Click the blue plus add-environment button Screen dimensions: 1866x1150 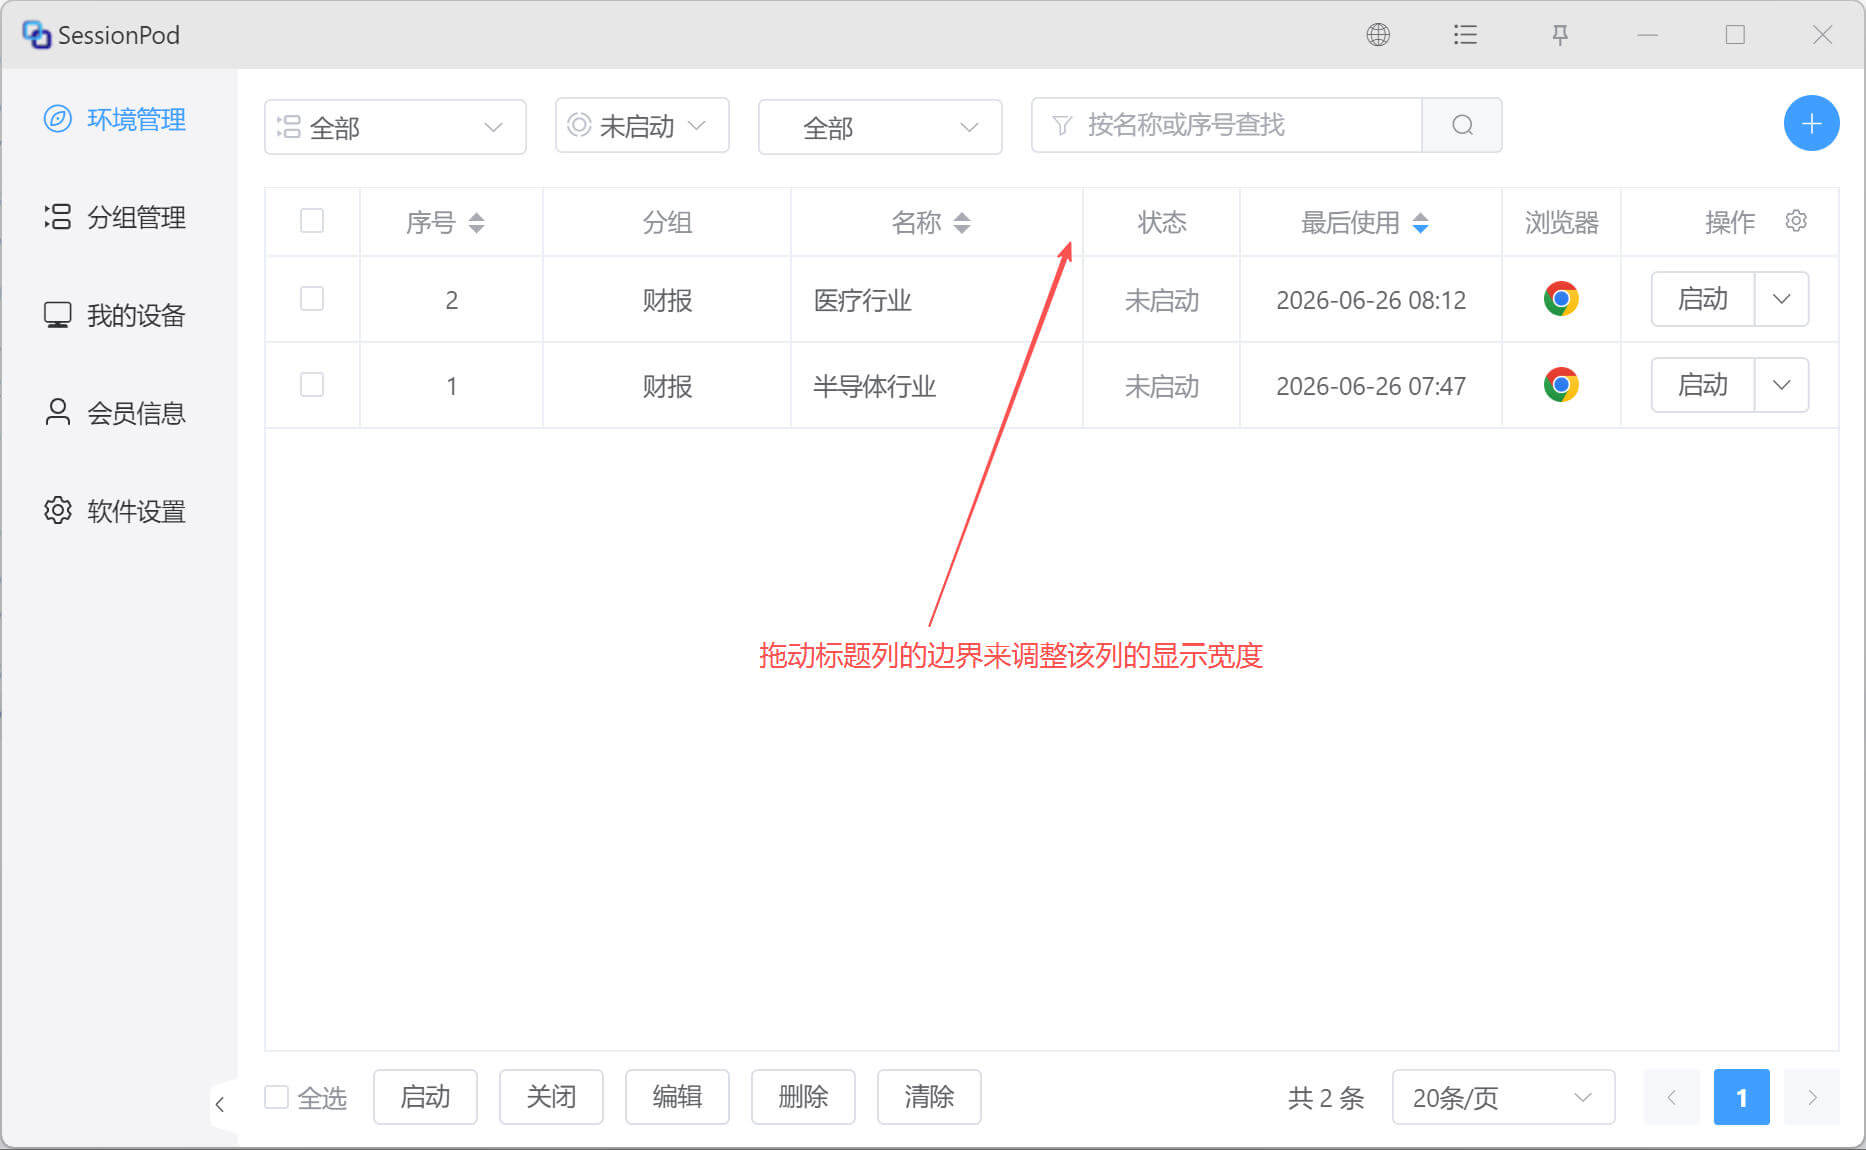tap(1811, 124)
